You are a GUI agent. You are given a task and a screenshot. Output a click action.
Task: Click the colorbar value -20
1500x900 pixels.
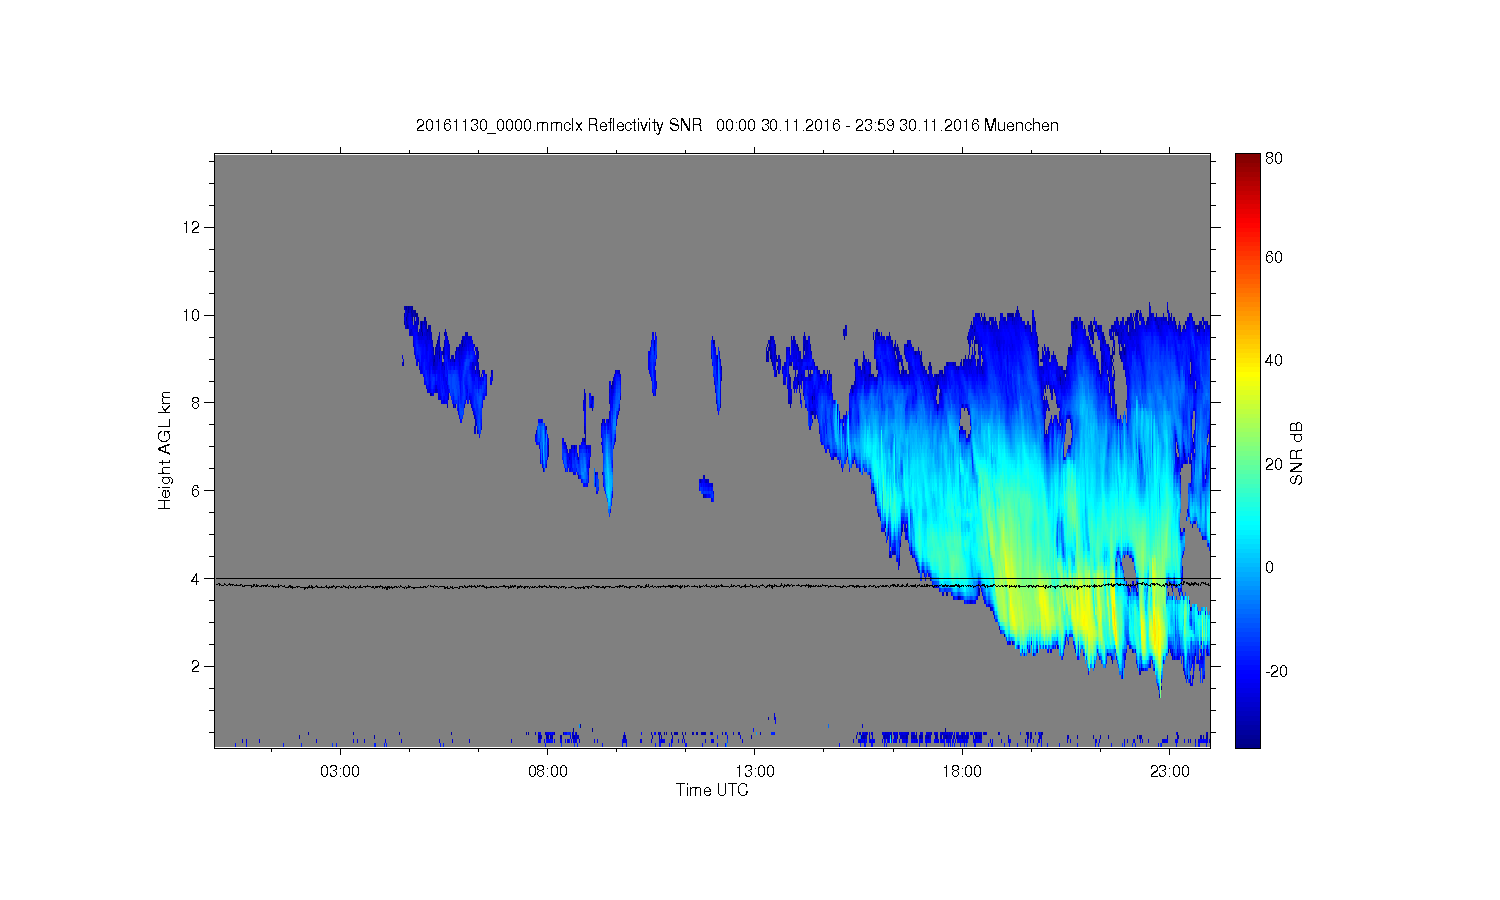click(1276, 671)
